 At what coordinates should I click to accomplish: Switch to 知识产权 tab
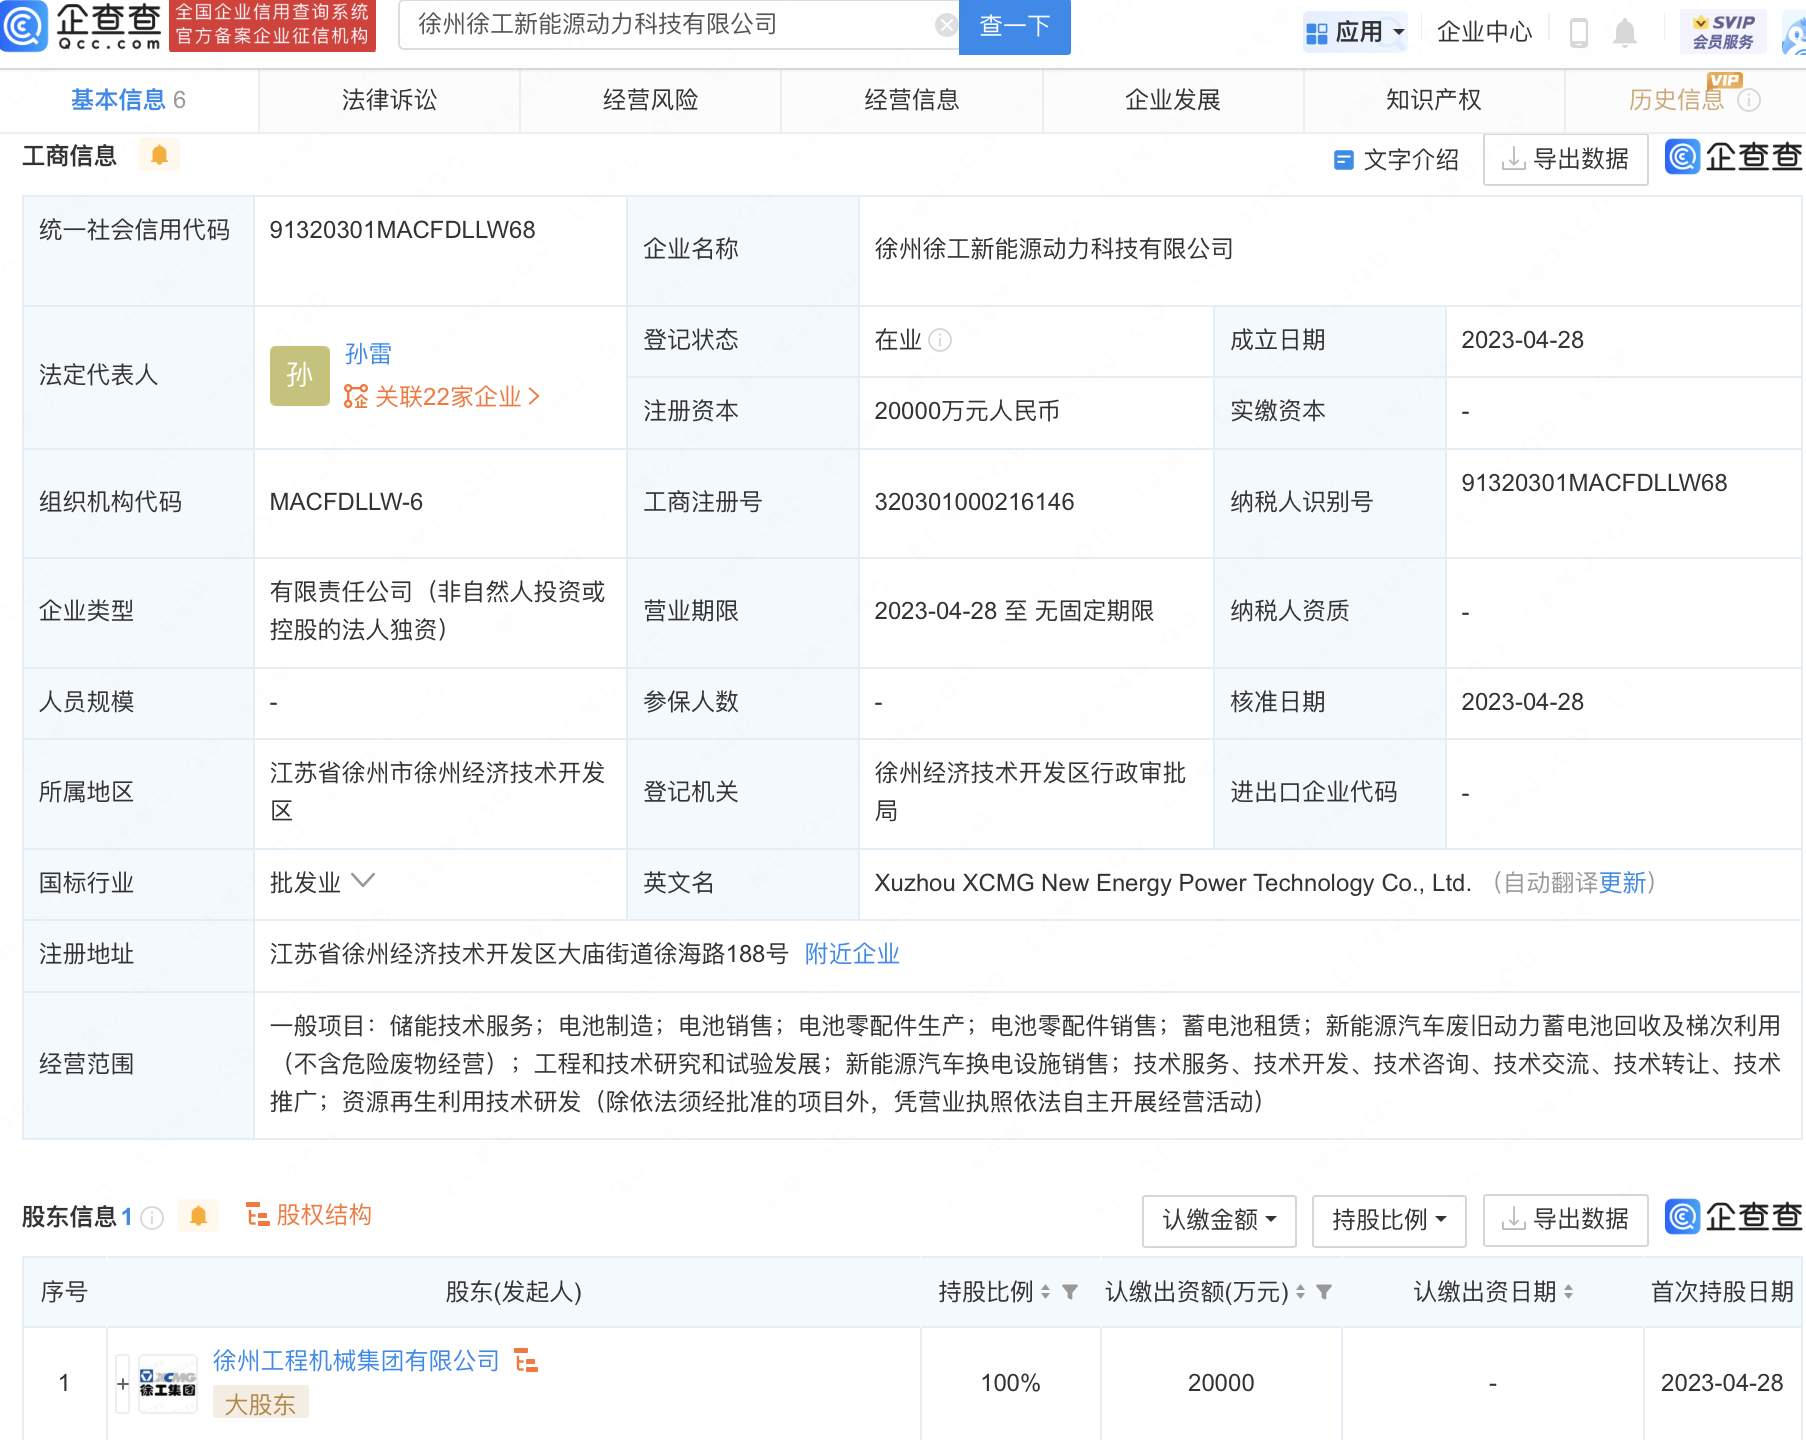pos(1433,100)
